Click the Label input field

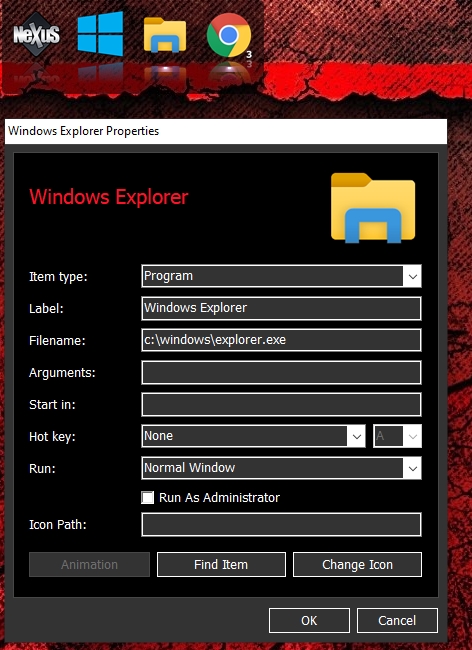pyautogui.click(x=281, y=308)
